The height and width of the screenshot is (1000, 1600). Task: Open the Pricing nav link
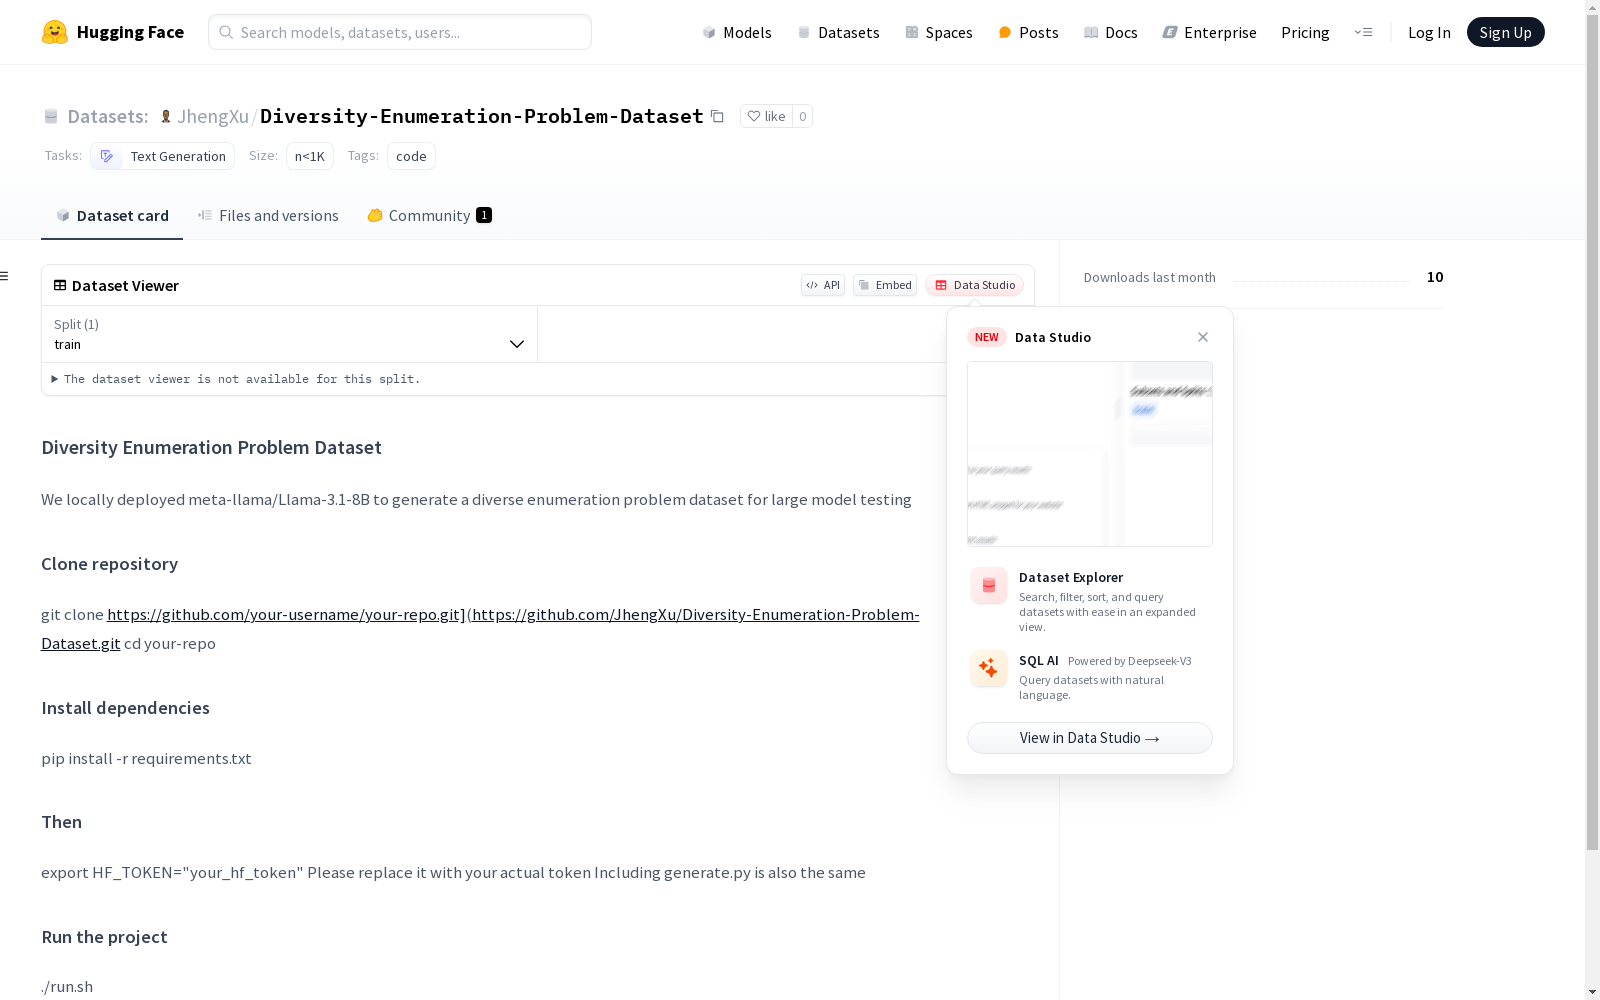point(1305,32)
